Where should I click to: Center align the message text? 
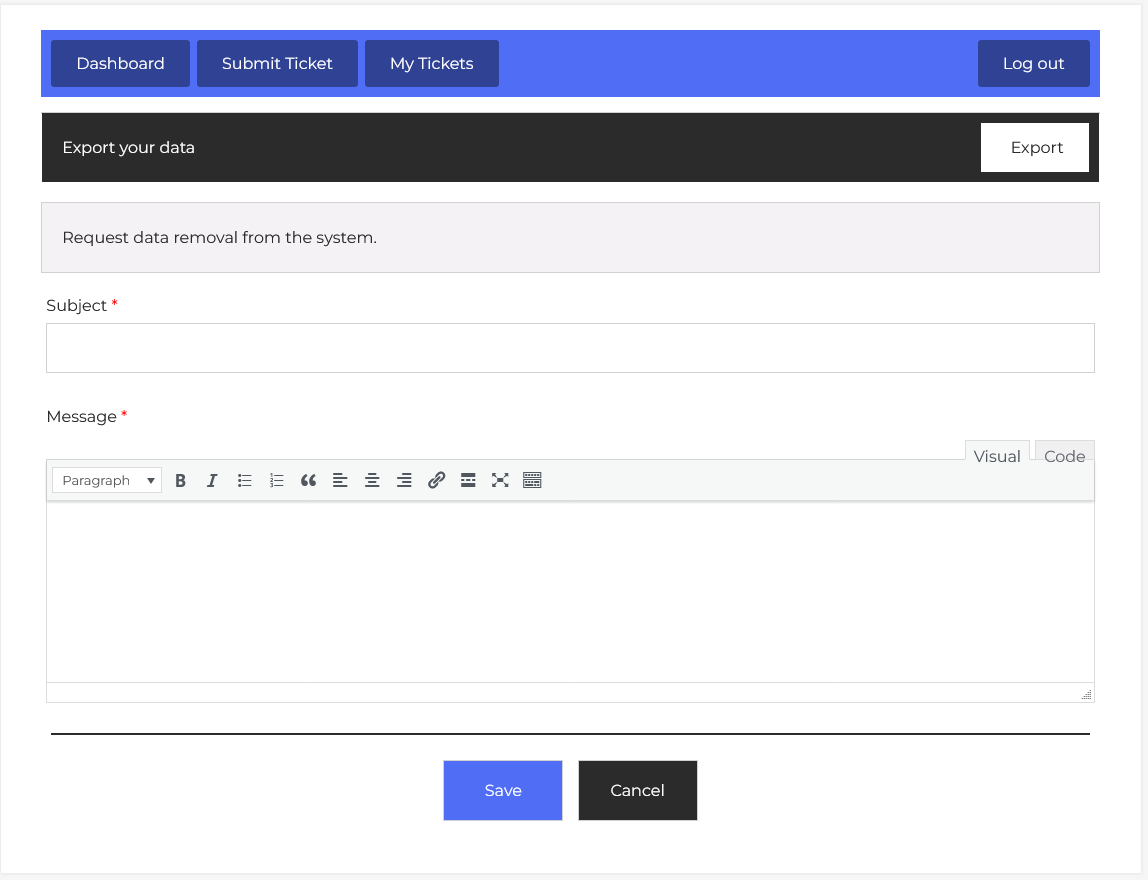click(372, 481)
